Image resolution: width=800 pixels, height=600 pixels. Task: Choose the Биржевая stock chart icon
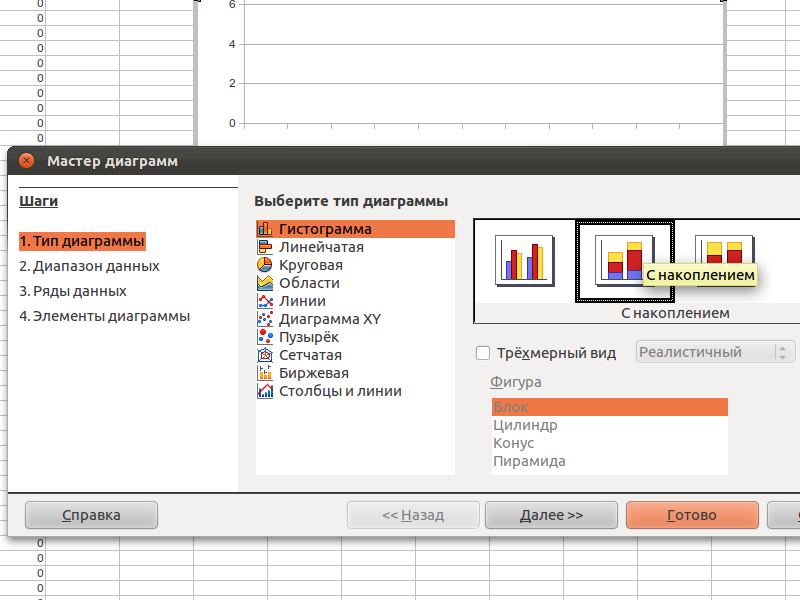tap(266, 373)
